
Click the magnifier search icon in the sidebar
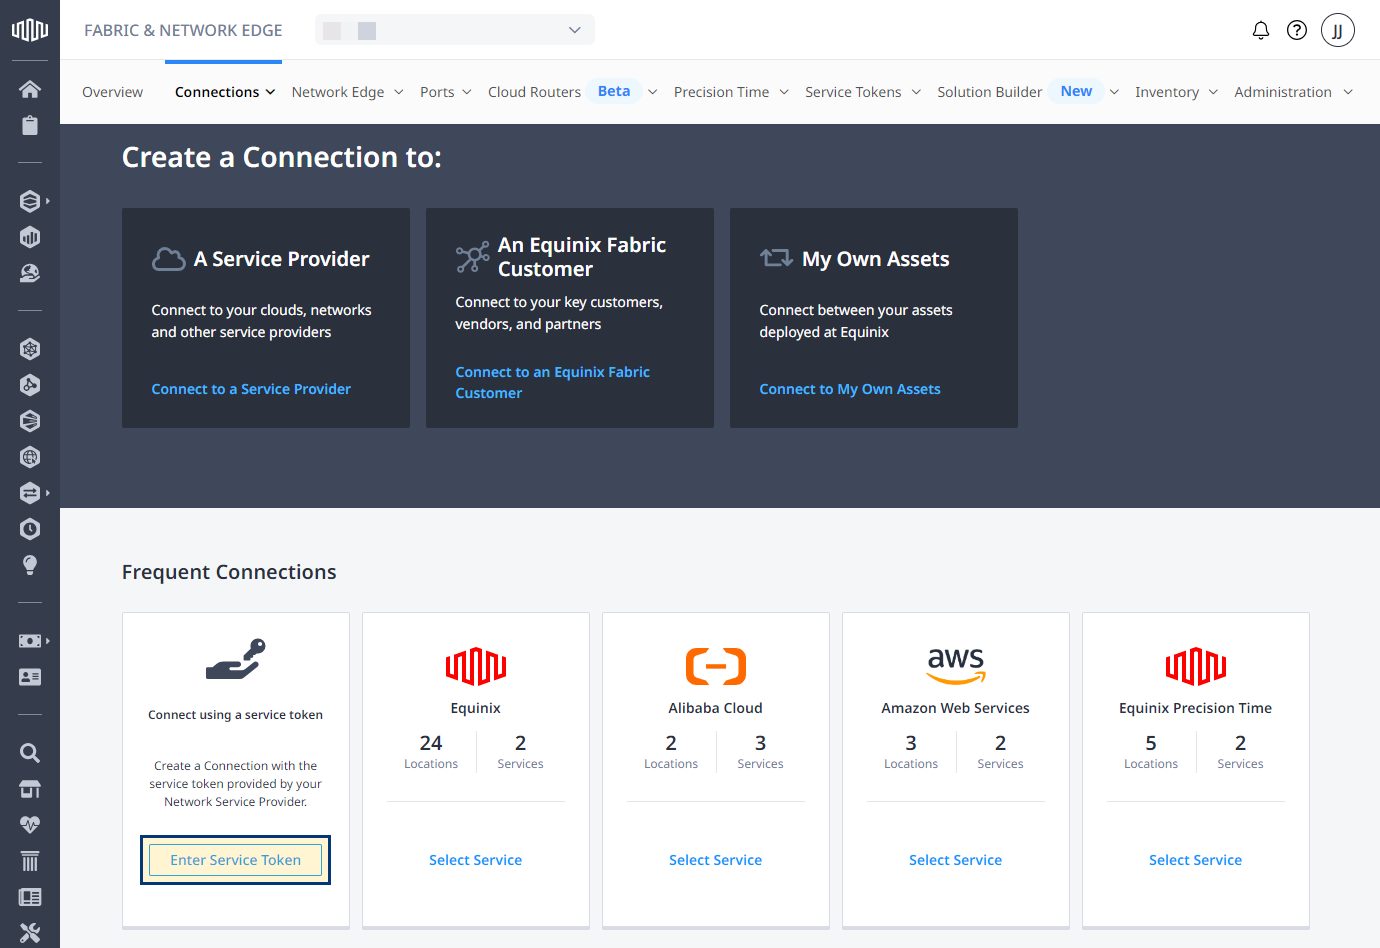30,753
